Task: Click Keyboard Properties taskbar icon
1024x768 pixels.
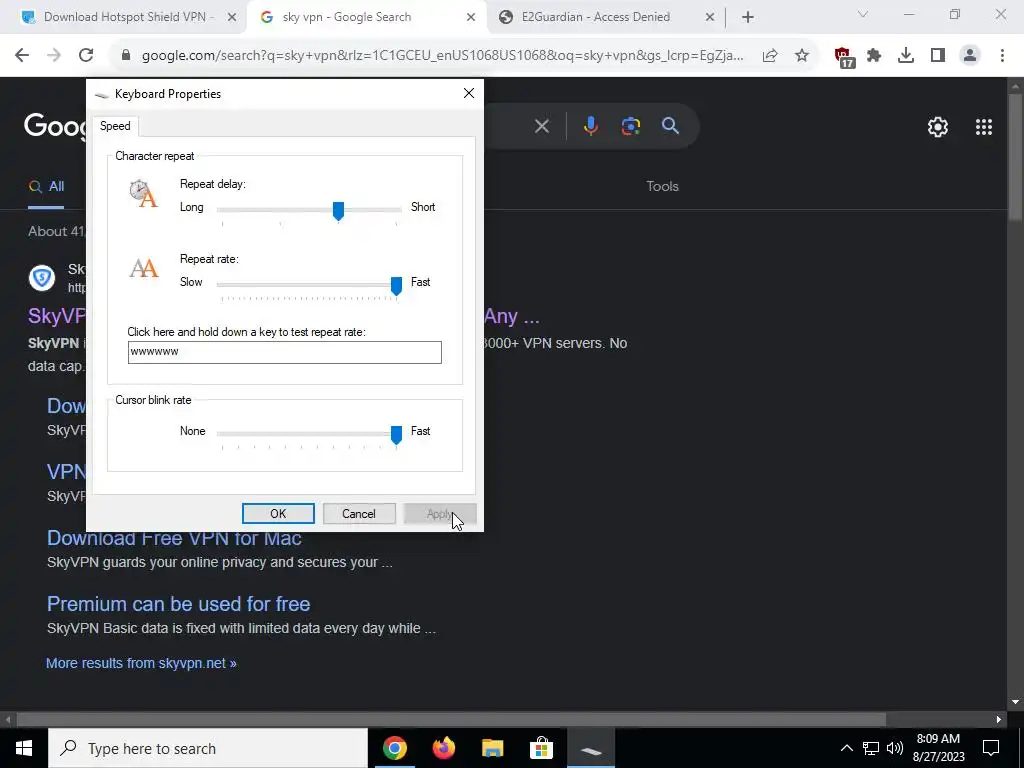Action: coord(590,748)
